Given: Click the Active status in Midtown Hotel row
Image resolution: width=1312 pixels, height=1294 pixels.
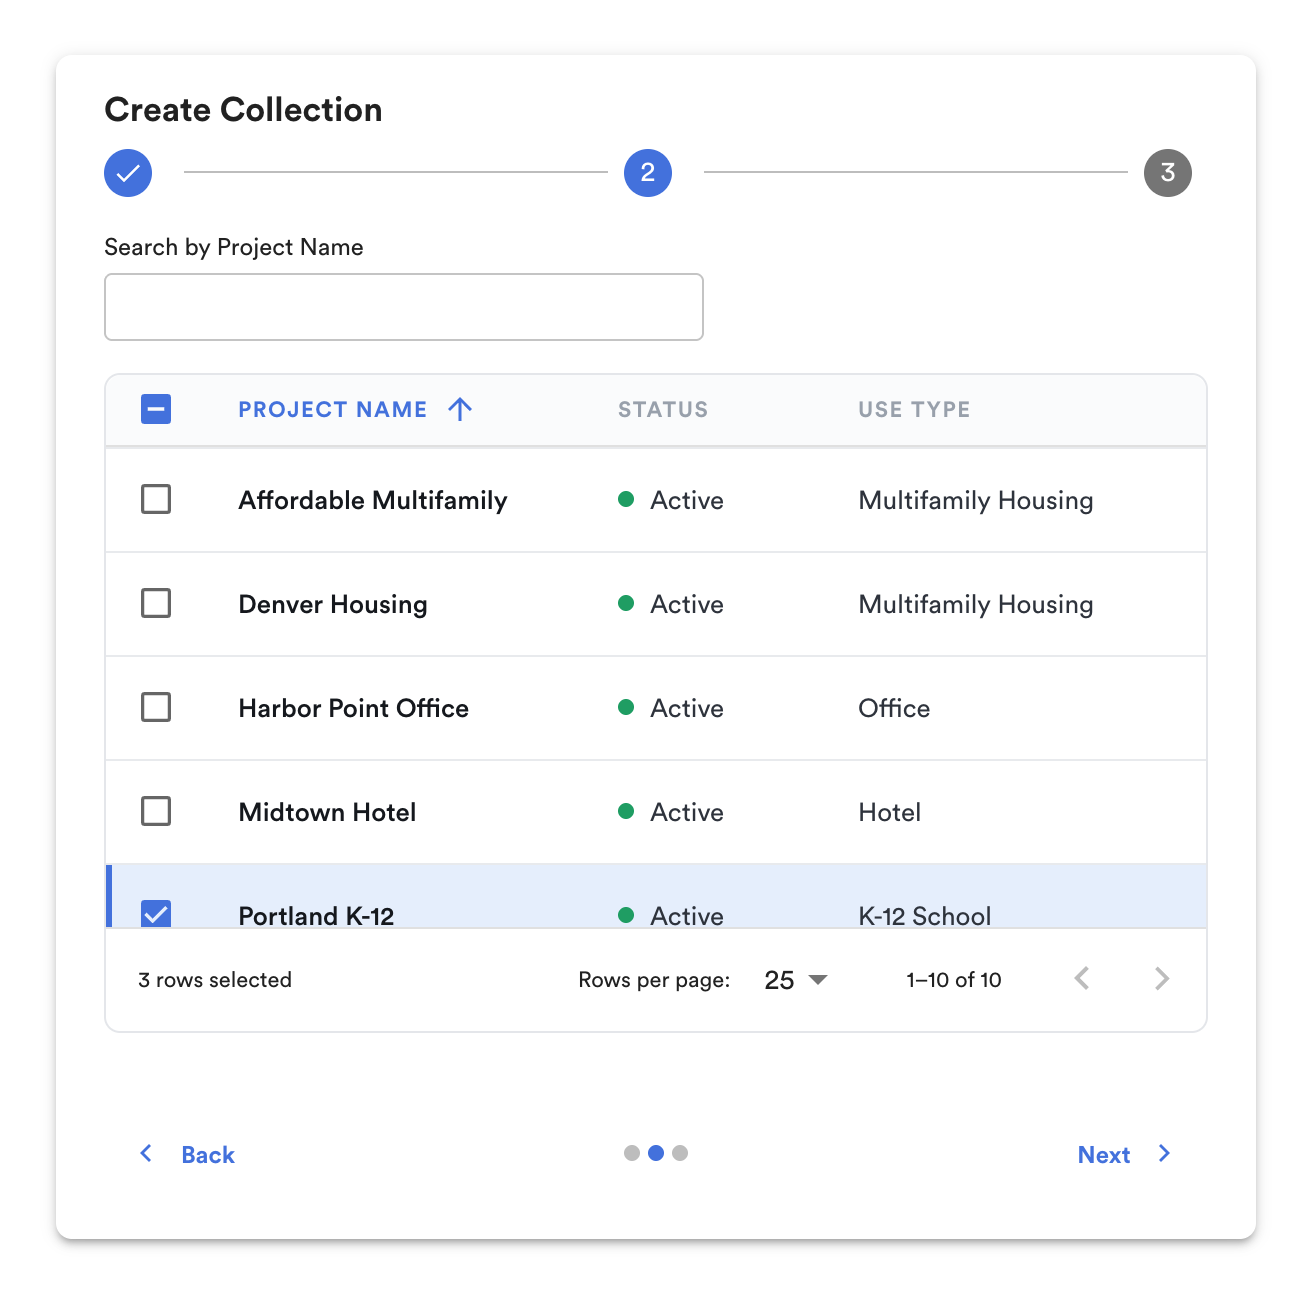Looking at the screenshot, I should (x=671, y=812).
